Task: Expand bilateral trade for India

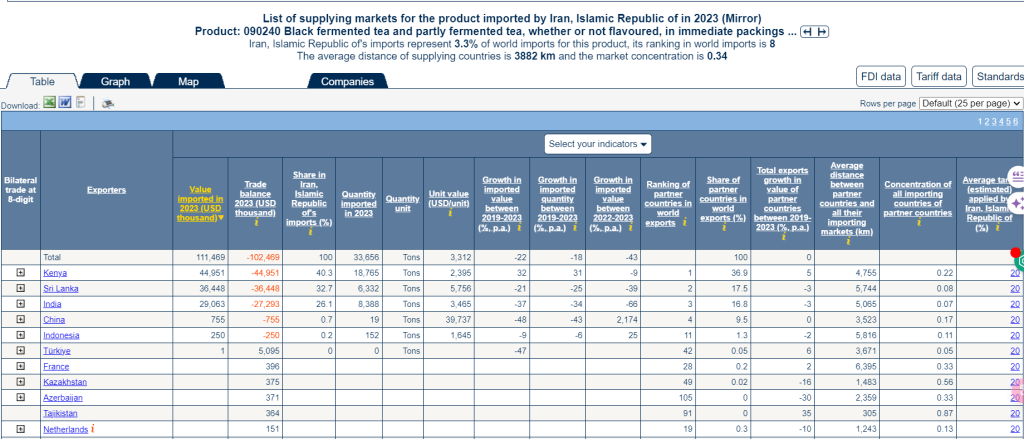Action: point(21,304)
